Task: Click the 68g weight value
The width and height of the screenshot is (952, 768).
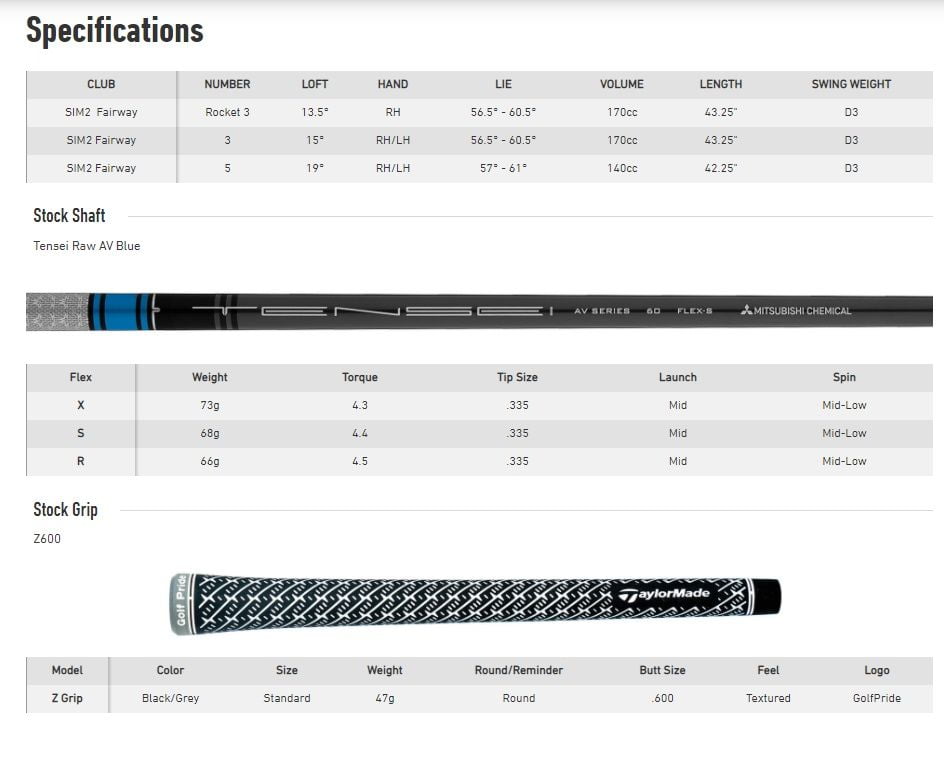Action: (209, 433)
